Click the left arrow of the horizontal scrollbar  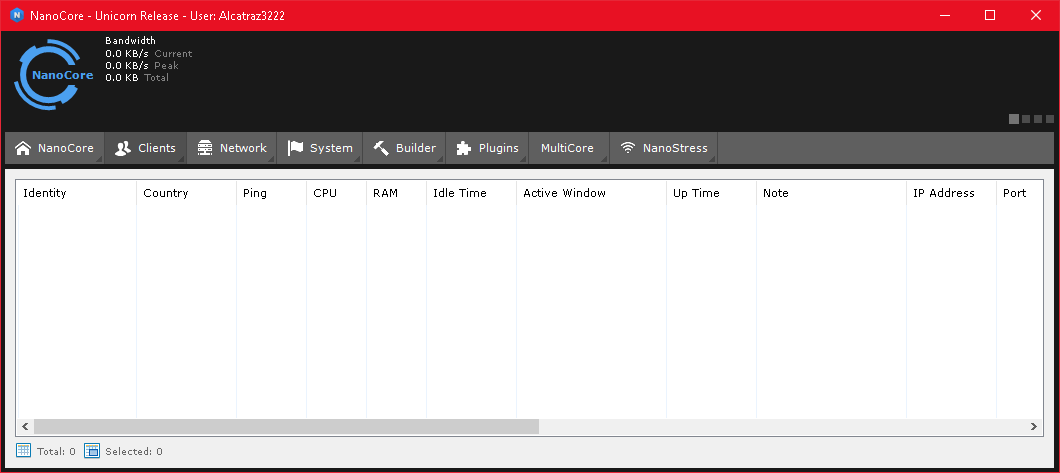tap(25, 427)
